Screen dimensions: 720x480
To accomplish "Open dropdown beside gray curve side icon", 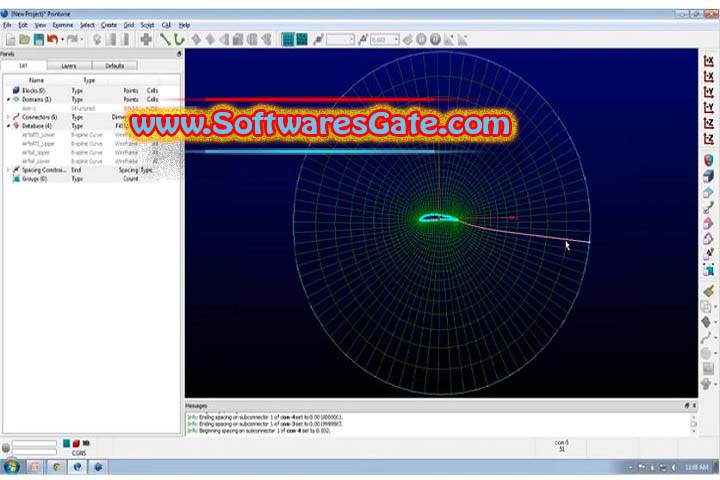I will (716, 339).
